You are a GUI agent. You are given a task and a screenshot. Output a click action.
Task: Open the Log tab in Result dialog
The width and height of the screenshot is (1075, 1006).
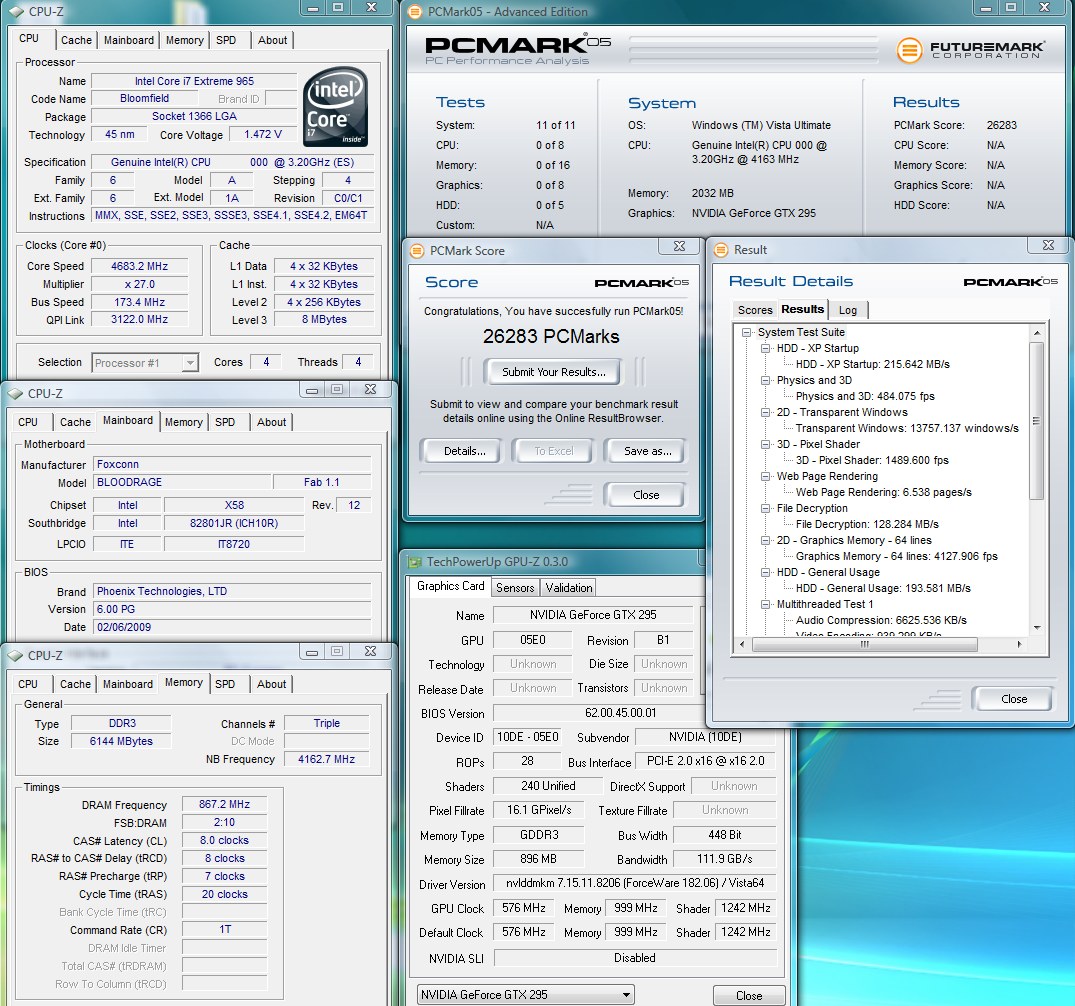click(848, 310)
